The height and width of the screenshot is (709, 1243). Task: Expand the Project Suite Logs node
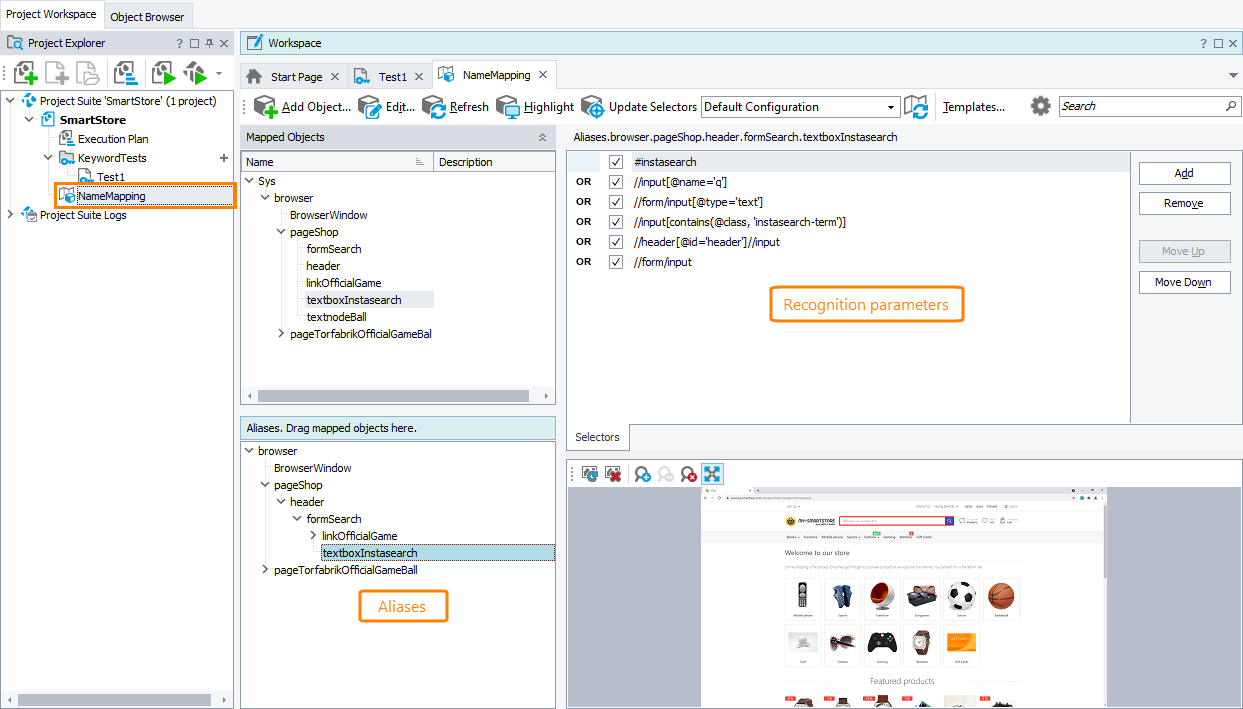tap(11, 215)
